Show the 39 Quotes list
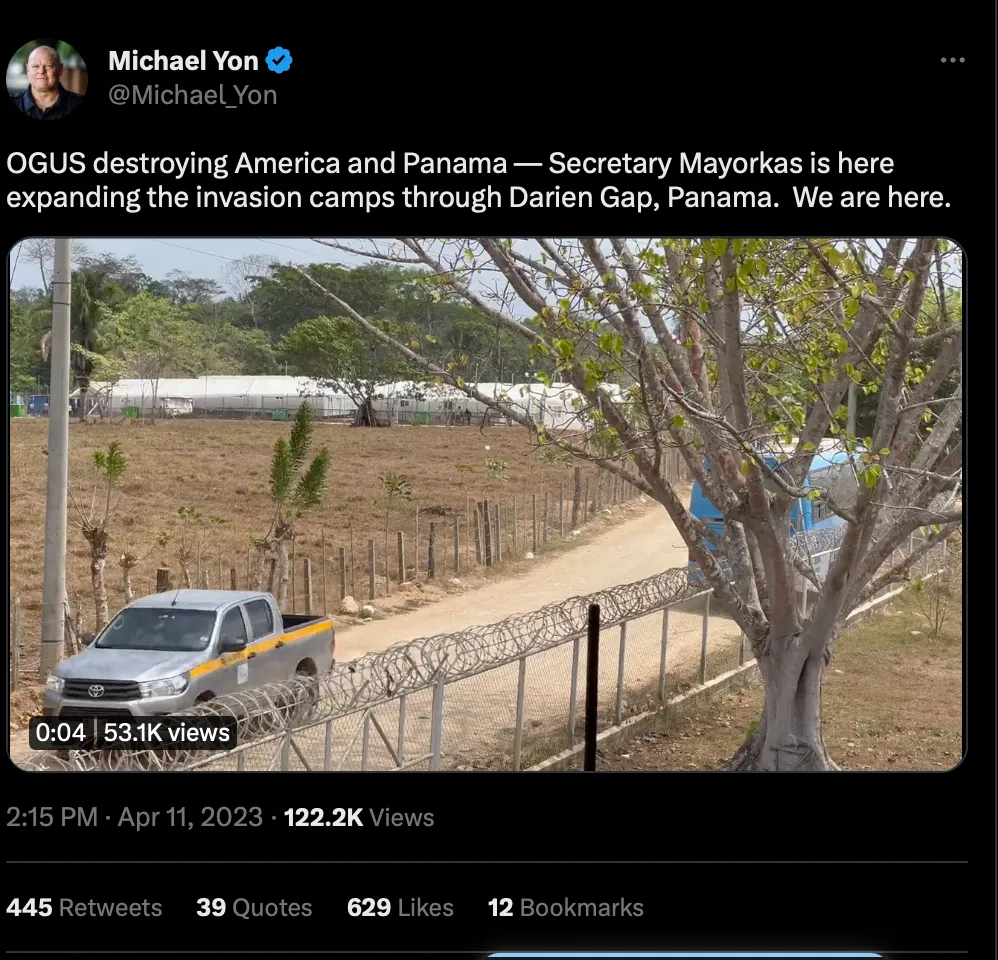 pos(254,907)
